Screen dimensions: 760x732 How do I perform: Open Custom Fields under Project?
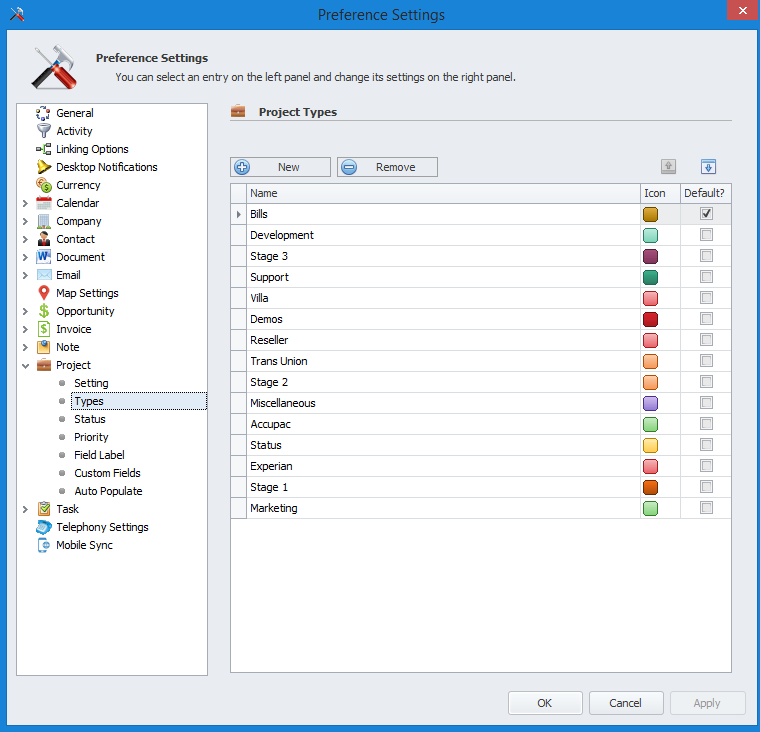point(107,473)
